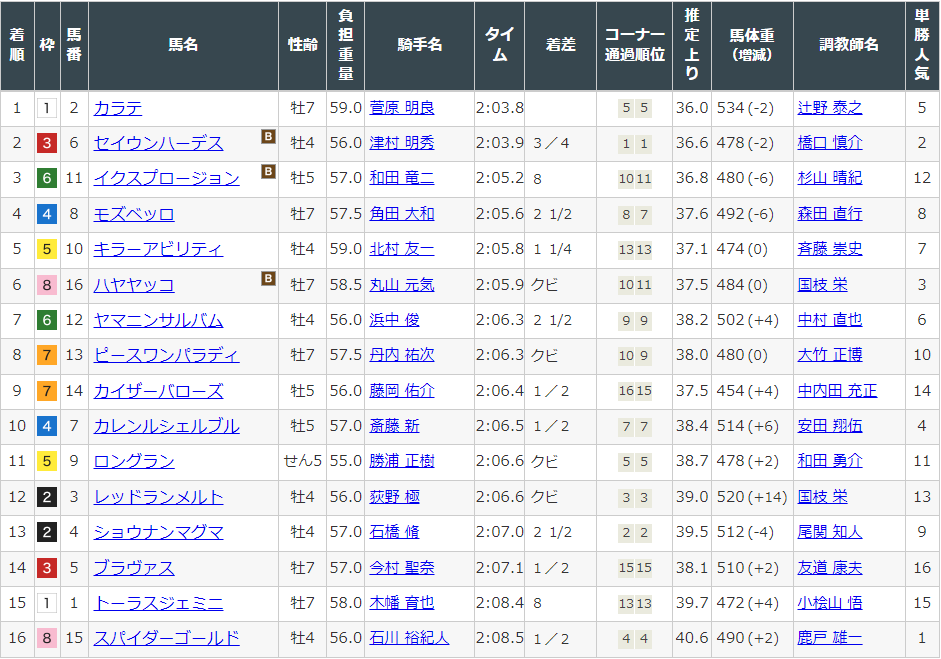
Task: Open horse link セイウンハーデス
Action: click(158, 143)
